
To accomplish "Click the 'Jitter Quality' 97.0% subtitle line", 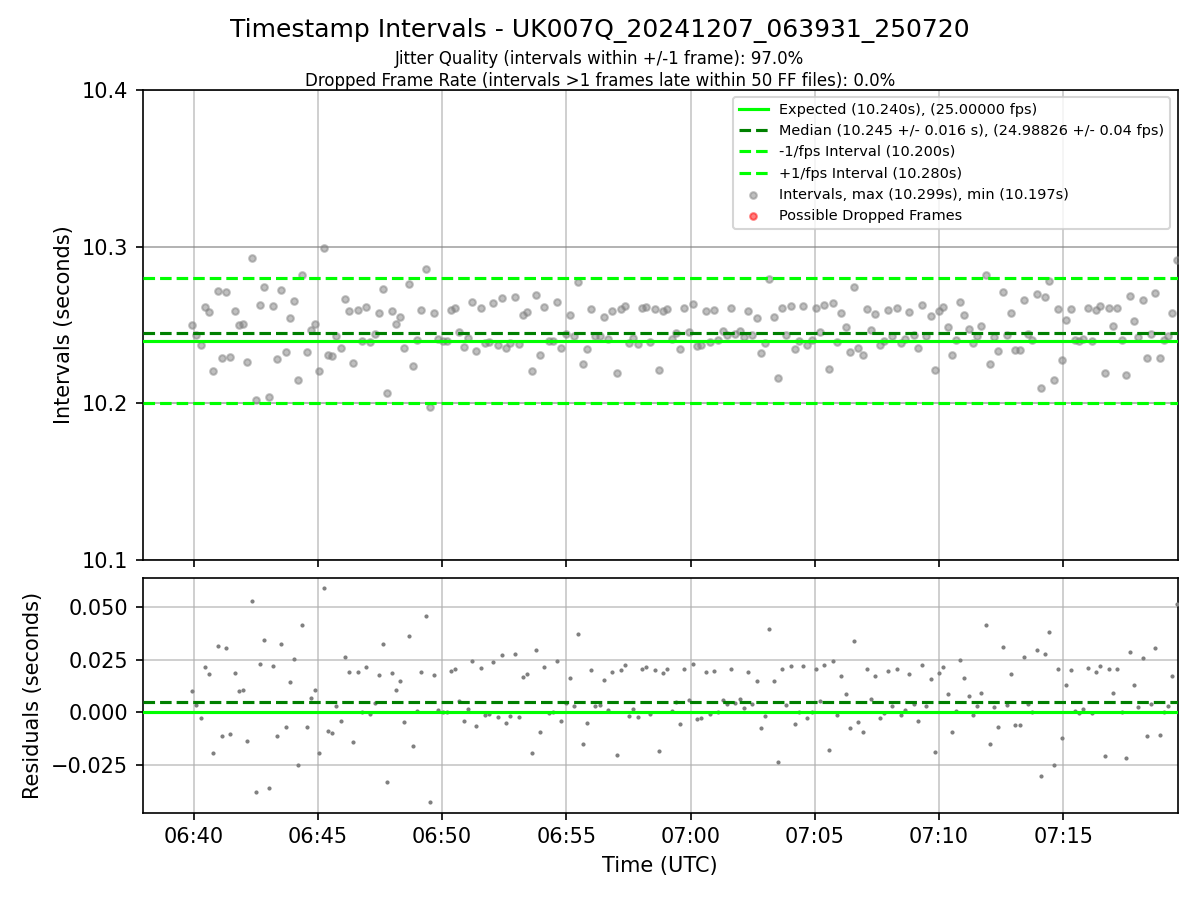I will [600, 59].
